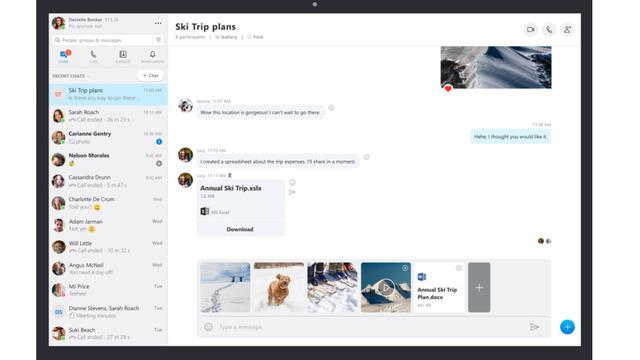The height and width of the screenshot is (360, 640).
Task: Open the Ski Trip plans chat in the list
Action: tap(108, 94)
